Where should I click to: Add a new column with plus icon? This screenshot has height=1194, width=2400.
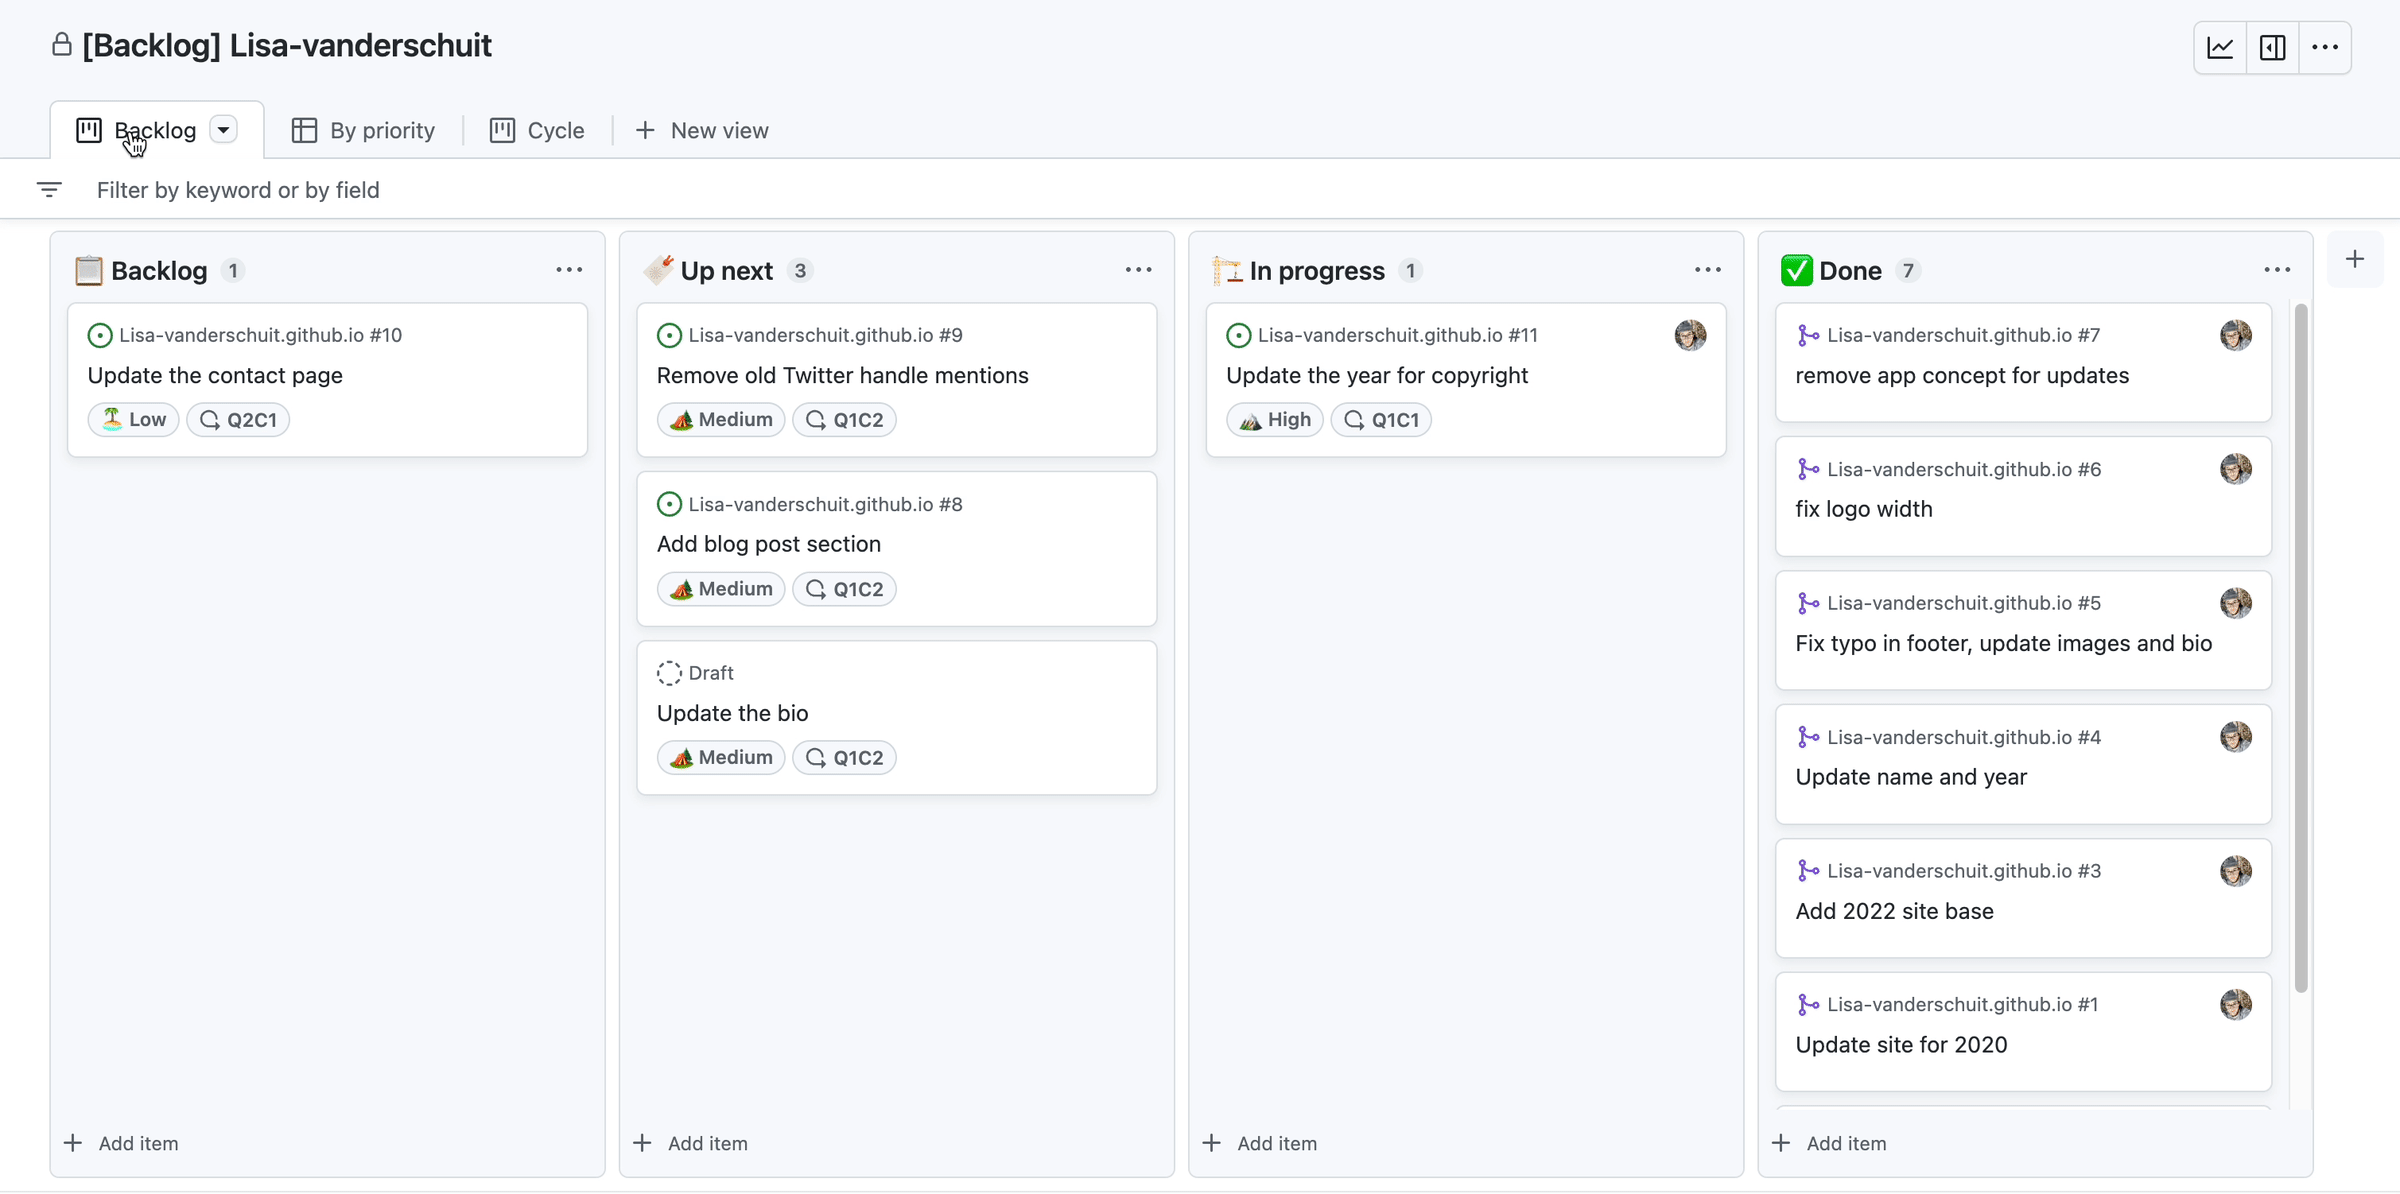click(x=2355, y=259)
